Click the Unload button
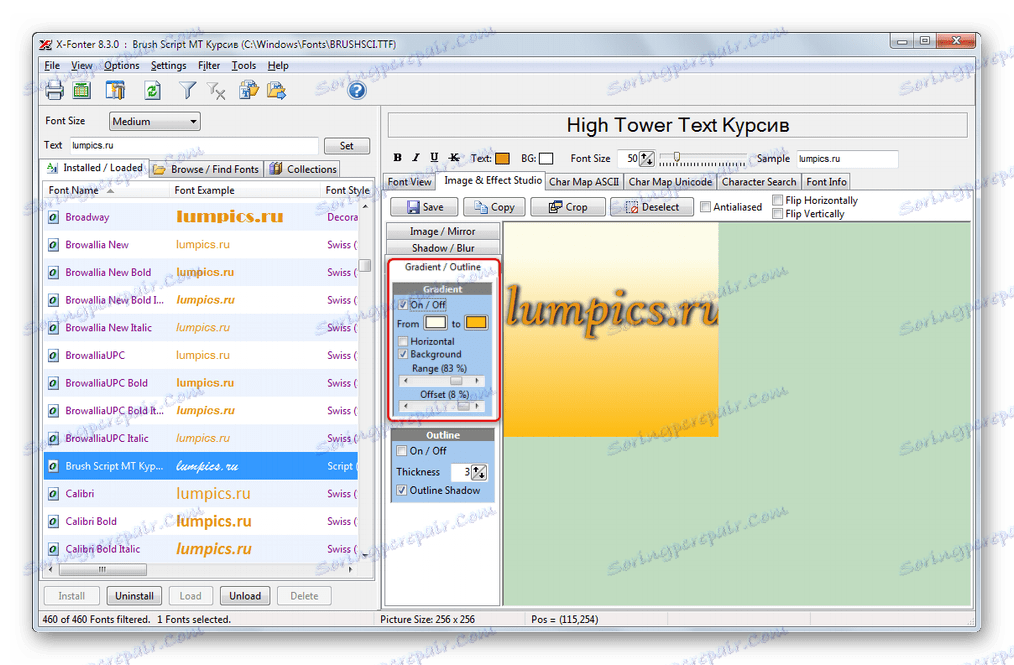Image resolution: width=1014 pixels, height=665 pixels. pos(245,596)
